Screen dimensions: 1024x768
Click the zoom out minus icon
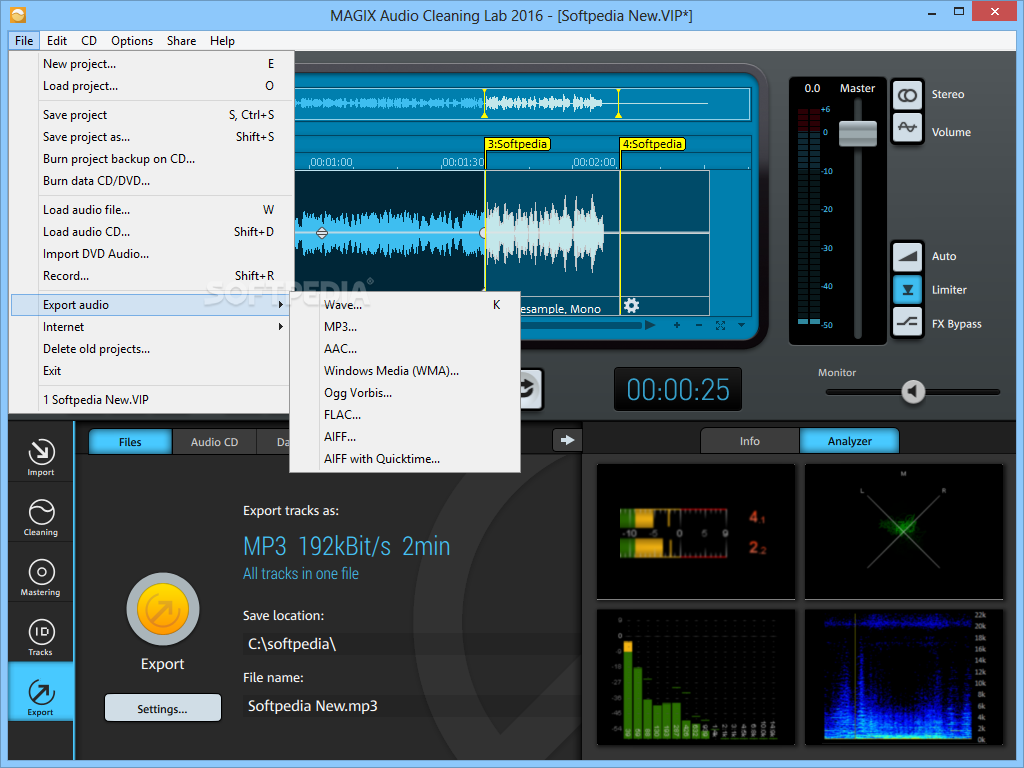pyautogui.click(x=699, y=325)
